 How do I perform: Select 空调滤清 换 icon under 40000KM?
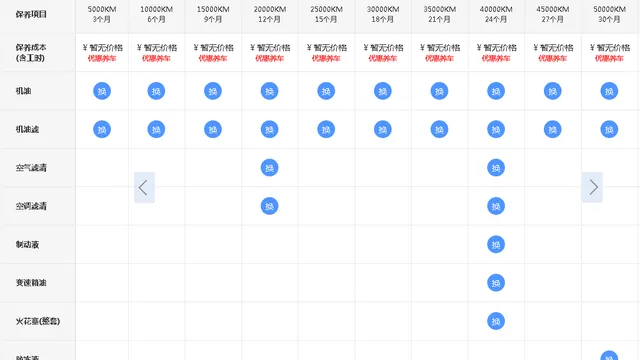pos(496,206)
